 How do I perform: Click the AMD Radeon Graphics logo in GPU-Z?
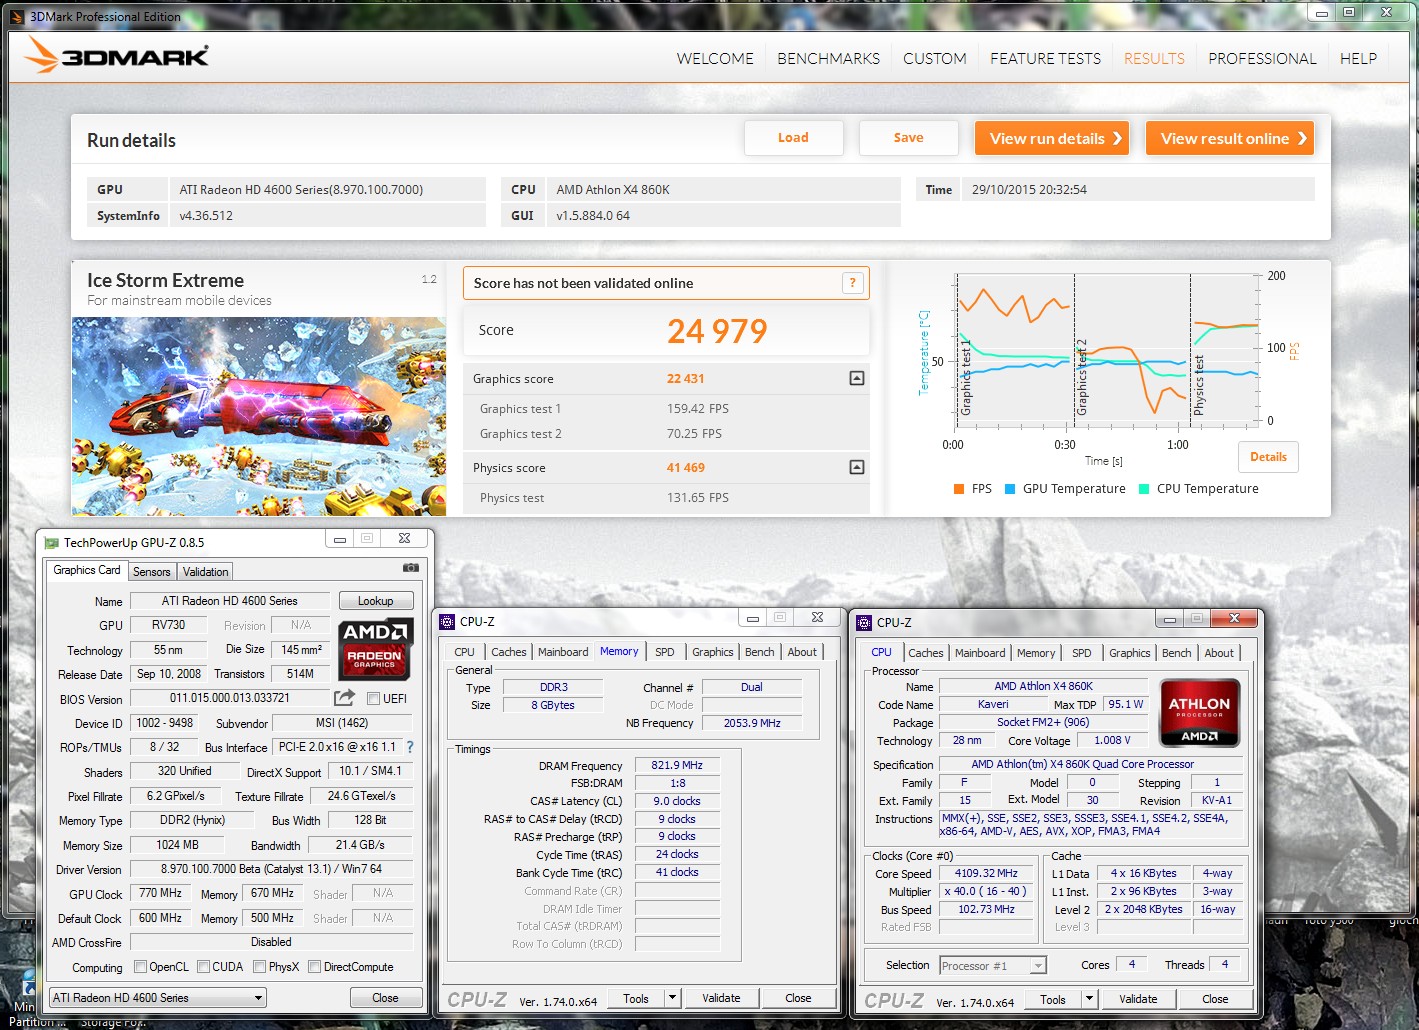point(376,650)
